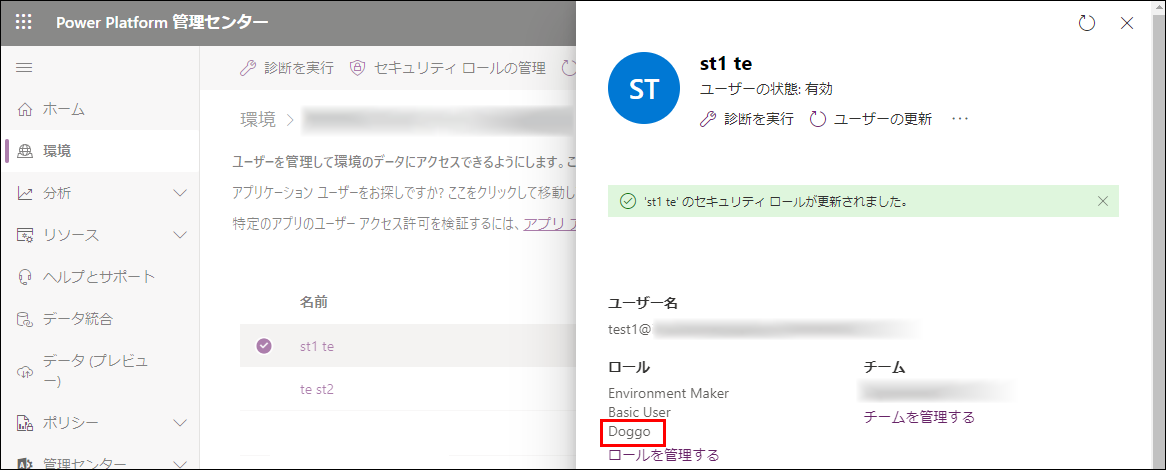The image size is (1166, 470).
Task: Click the リソース resources icon in the sidebar
Action: tap(25, 235)
